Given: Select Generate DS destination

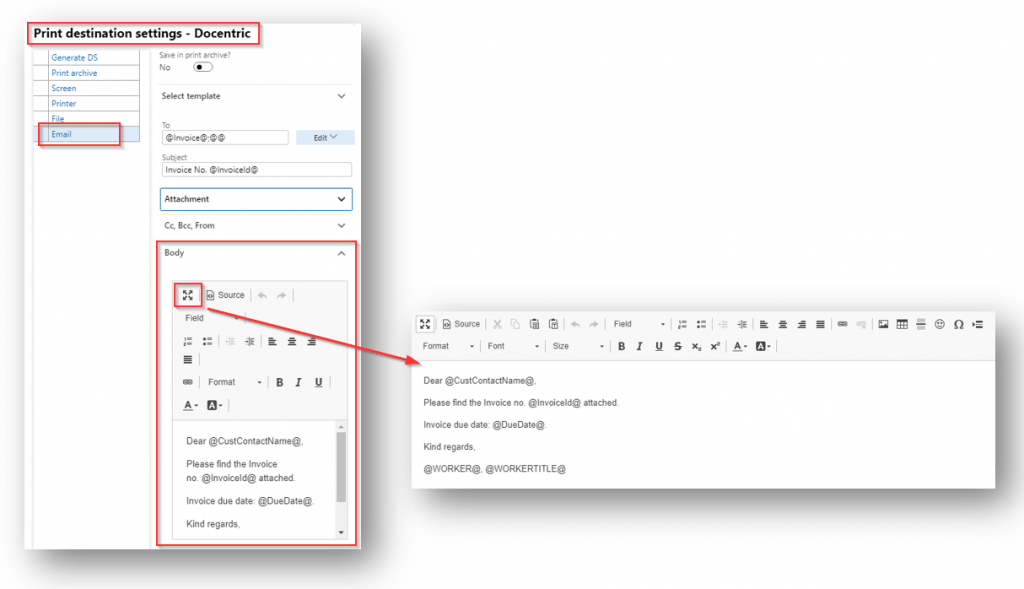Looking at the screenshot, I should [x=74, y=57].
